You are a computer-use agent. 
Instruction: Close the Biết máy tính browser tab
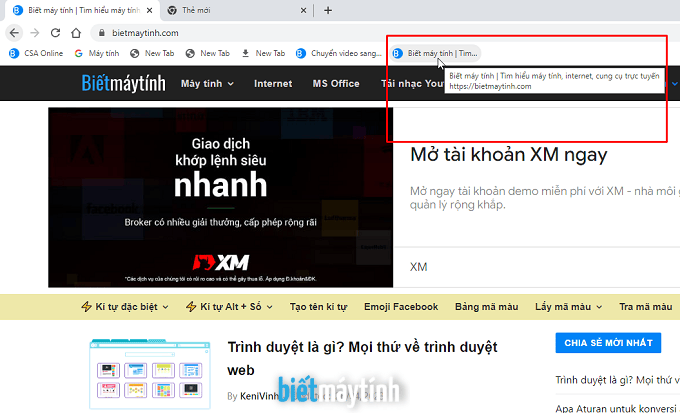pyautogui.click(x=149, y=10)
